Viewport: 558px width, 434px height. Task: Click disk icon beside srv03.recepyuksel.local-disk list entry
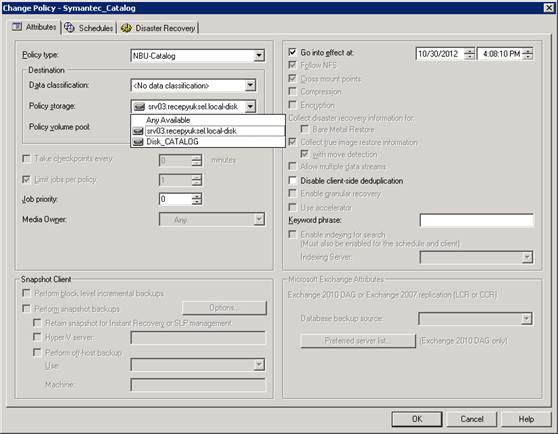(x=138, y=131)
